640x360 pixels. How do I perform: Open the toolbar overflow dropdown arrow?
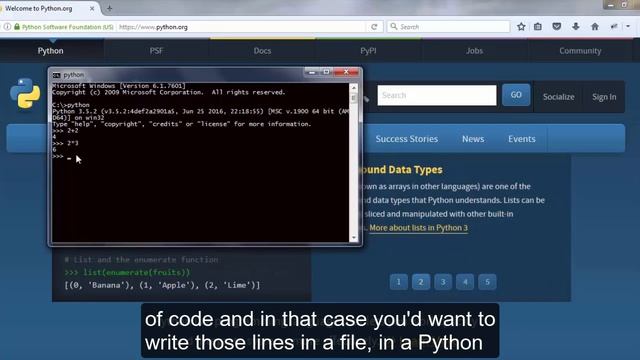click(628, 27)
